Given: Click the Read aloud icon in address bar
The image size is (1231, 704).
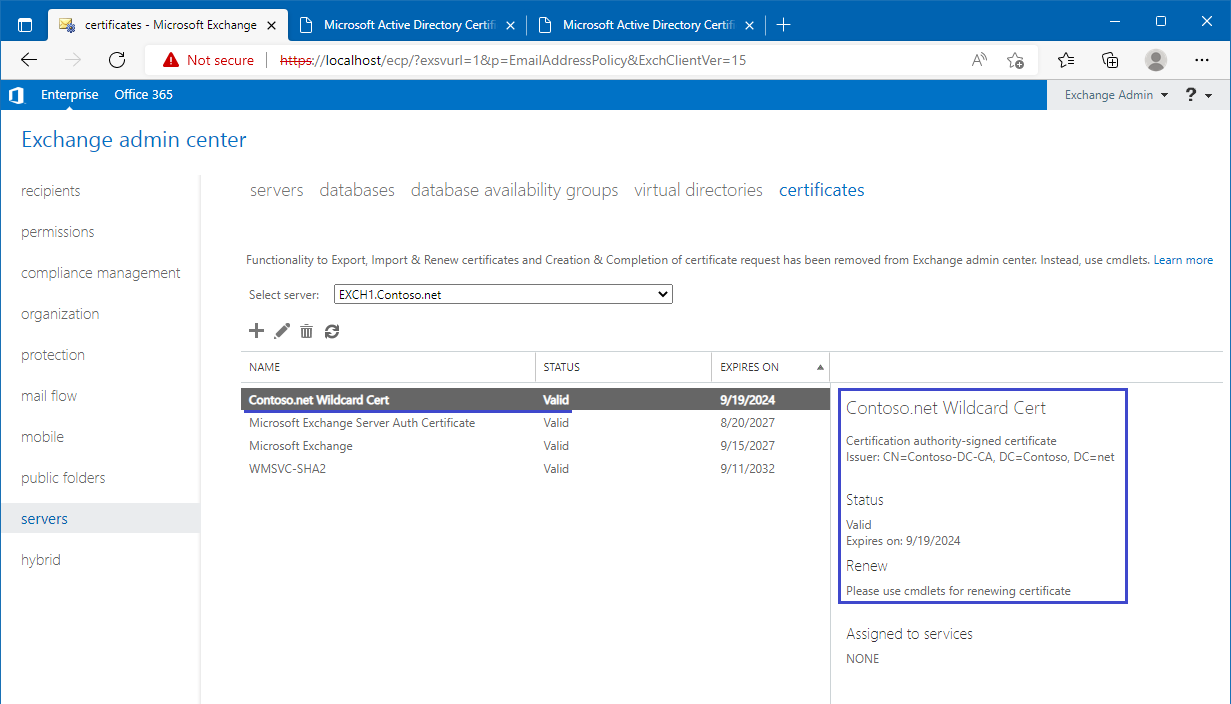Looking at the screenshot, I should [979, 60].
